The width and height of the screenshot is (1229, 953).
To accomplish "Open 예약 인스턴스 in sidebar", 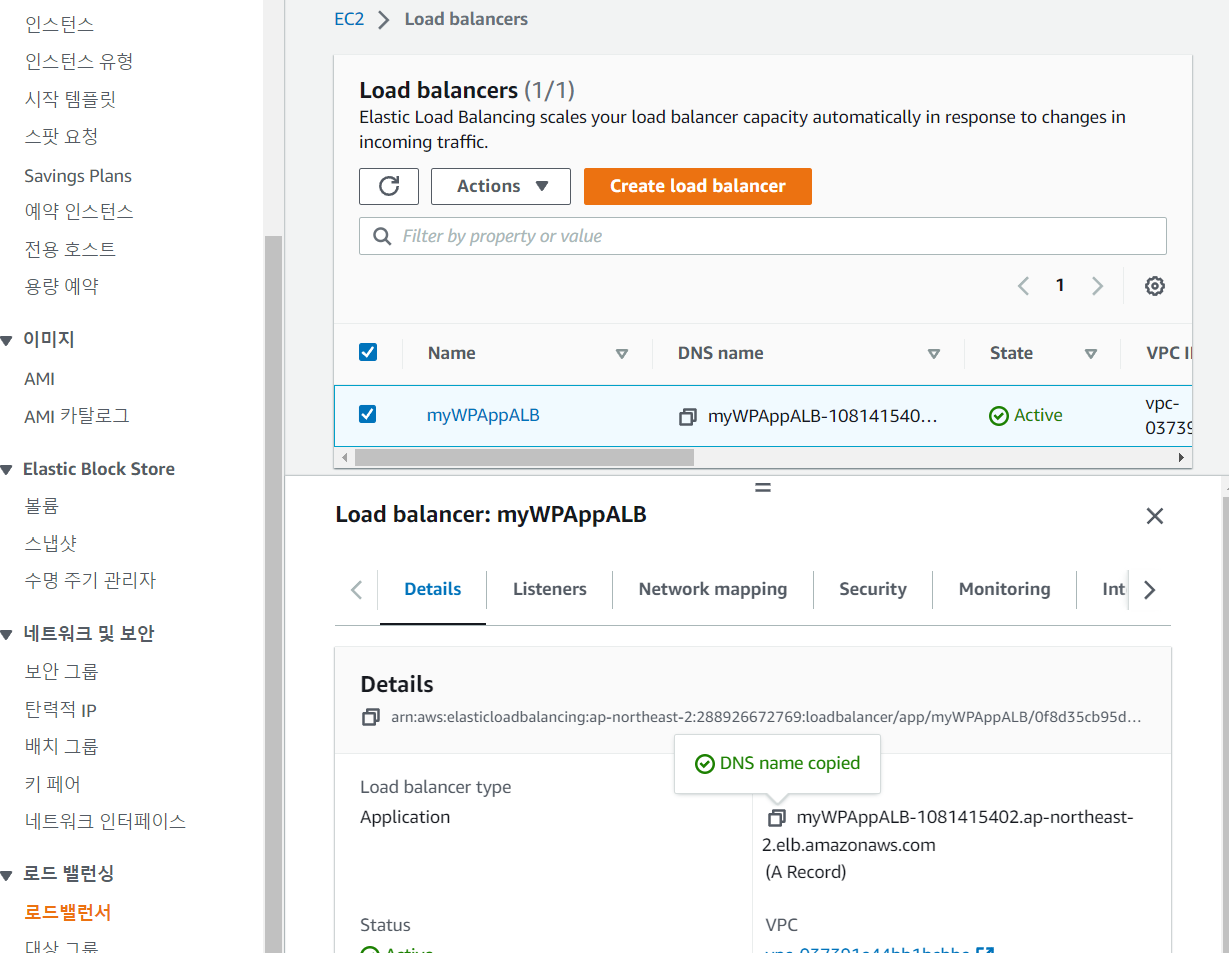I will [x=79, y=212].
